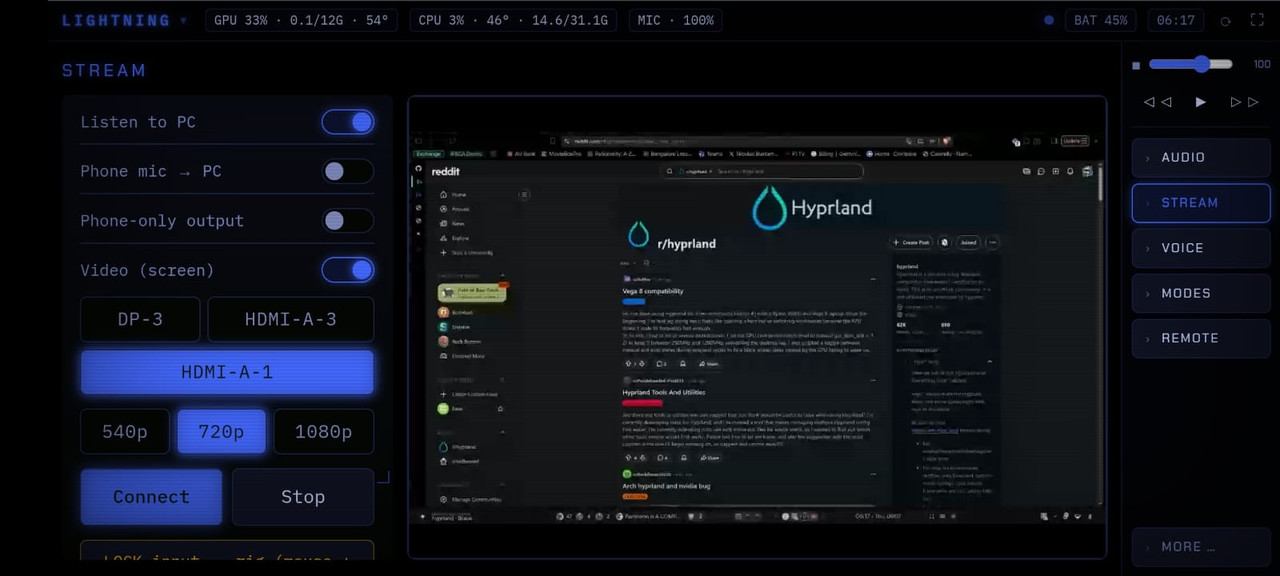Upvote the Hyprland Tools And Utilities post
The width and height of the screenshot is (1280, 576).
point(628,458)
